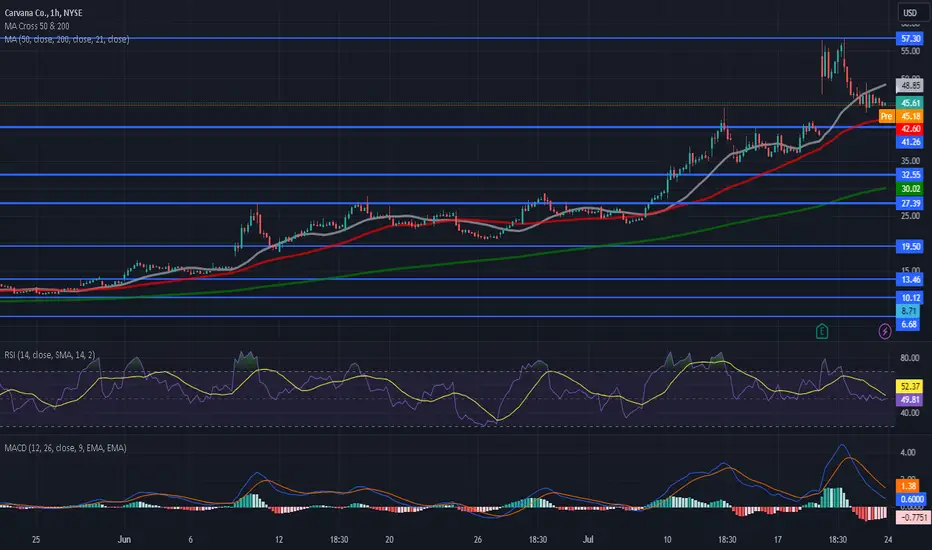Click the 48.85 gray price label

tap(910, 86)
